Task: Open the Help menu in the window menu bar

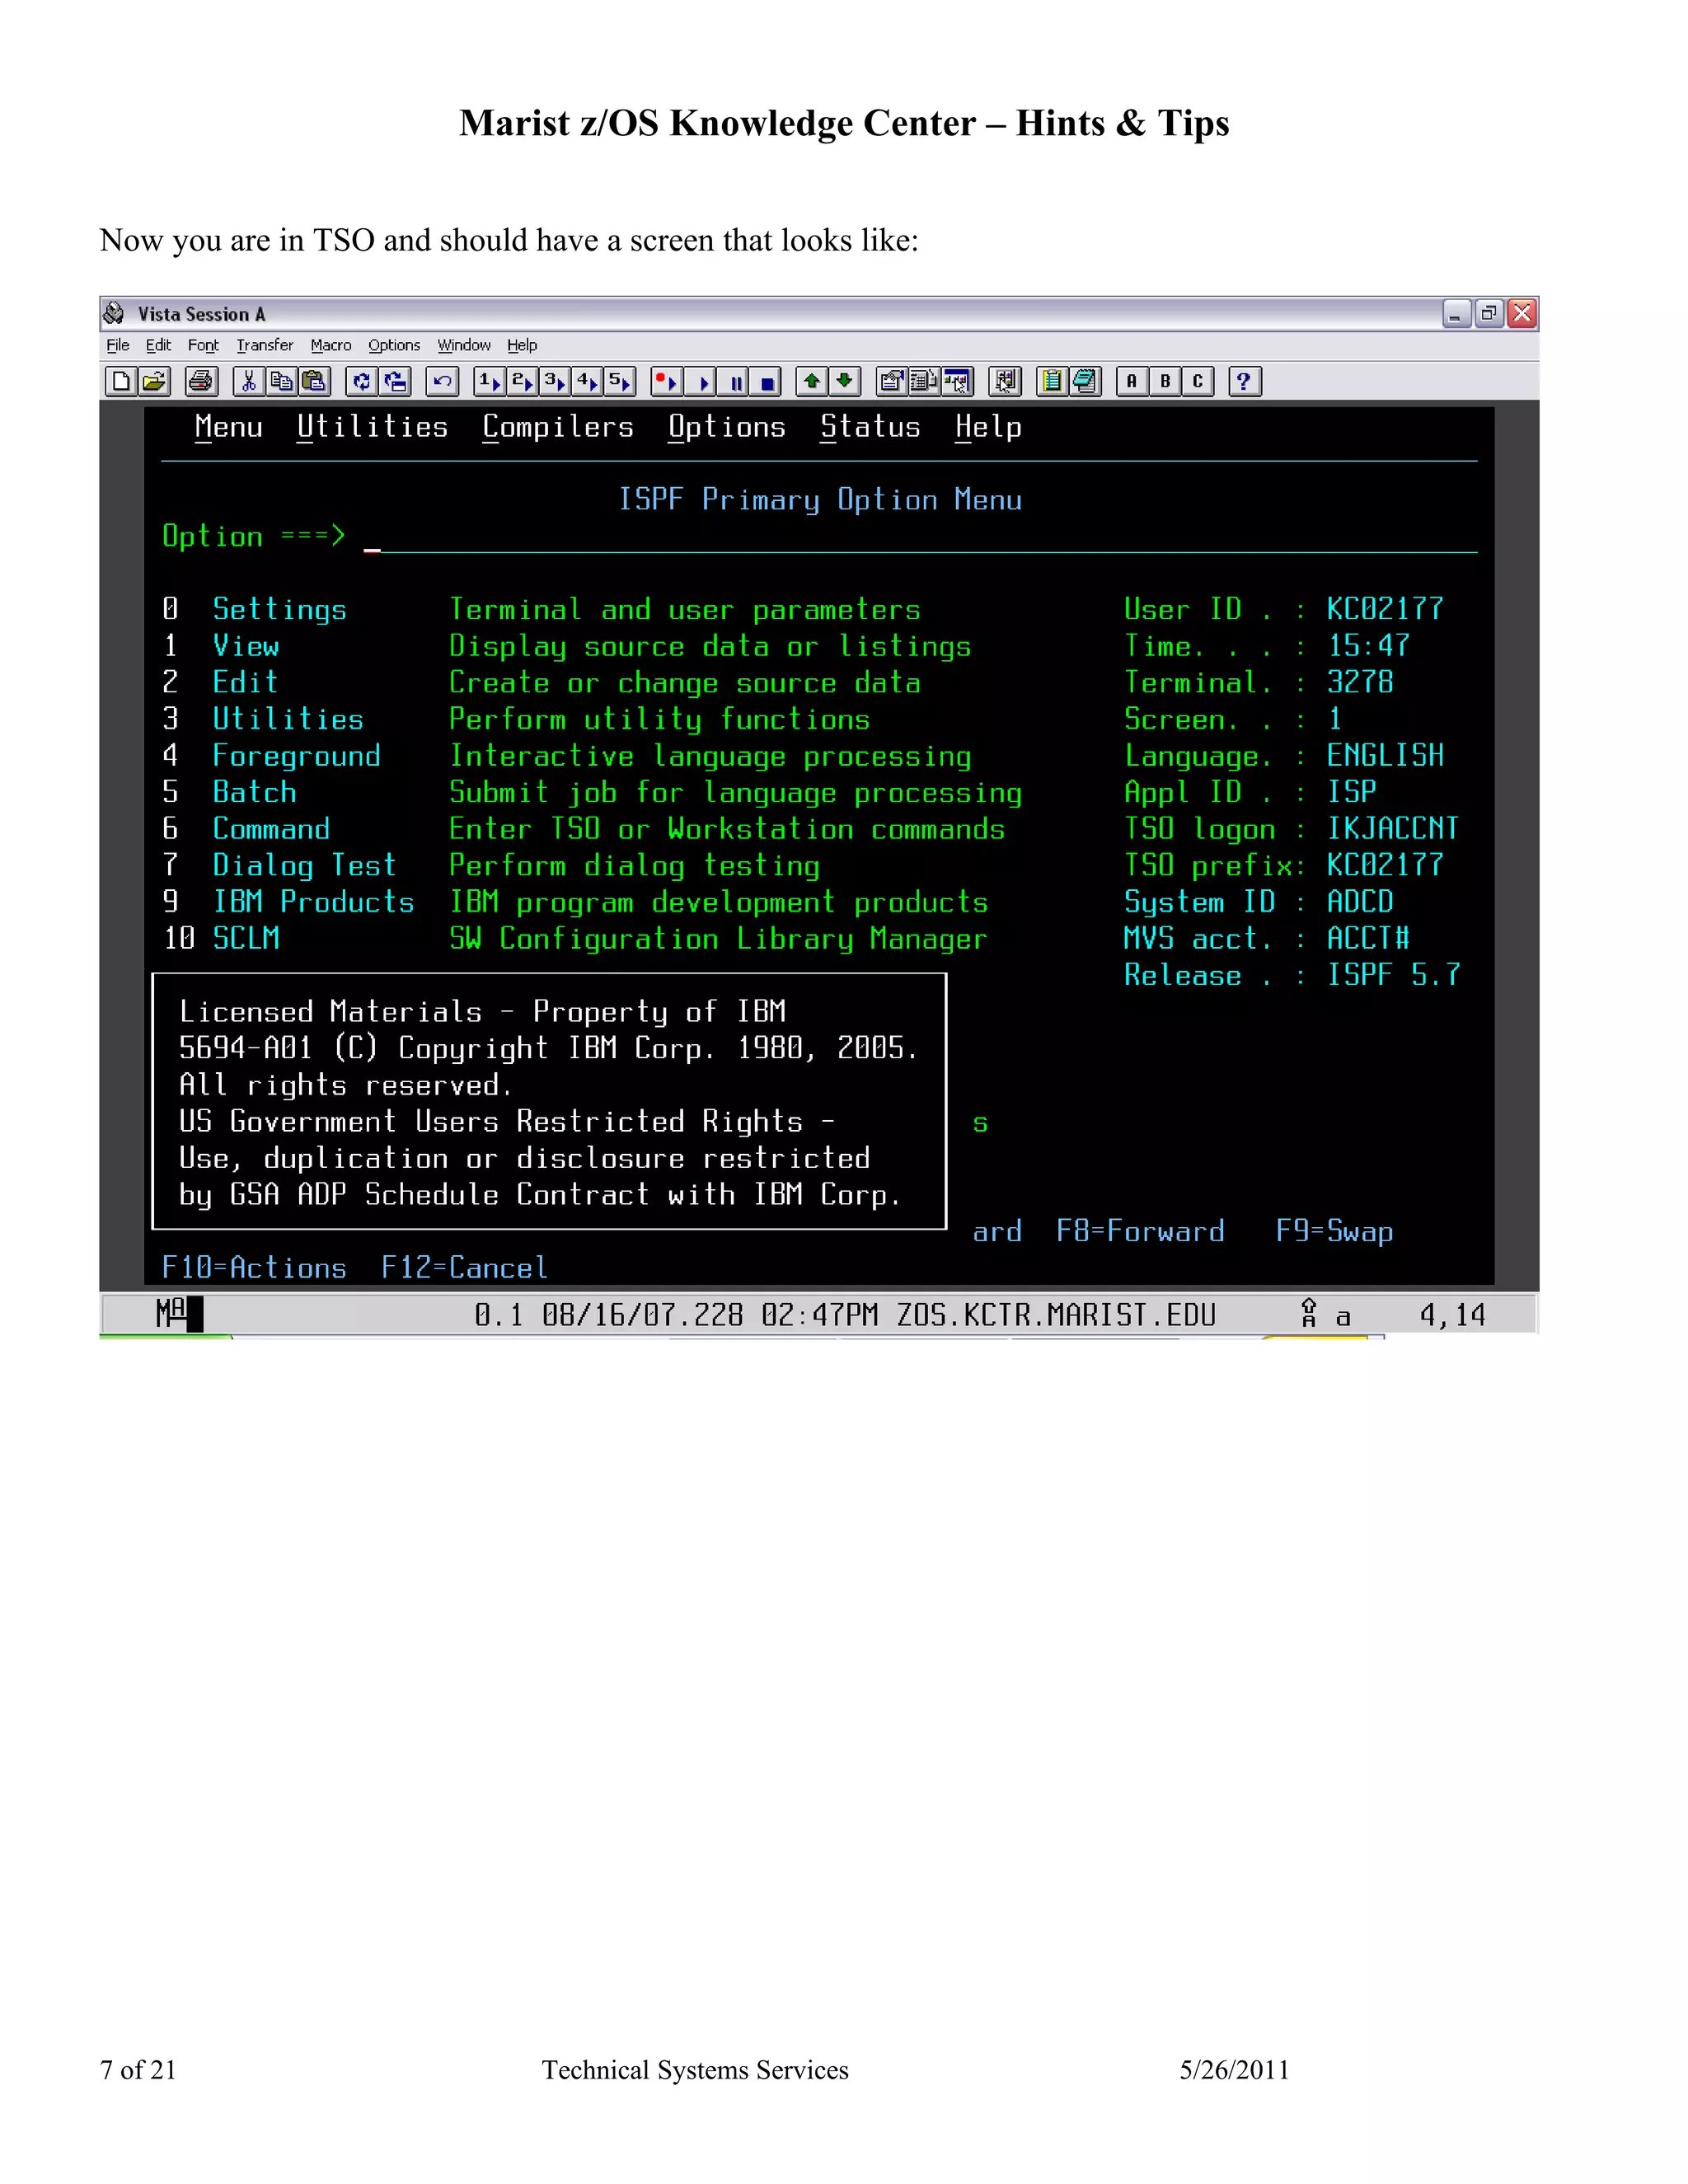Action: pos(522,345)
